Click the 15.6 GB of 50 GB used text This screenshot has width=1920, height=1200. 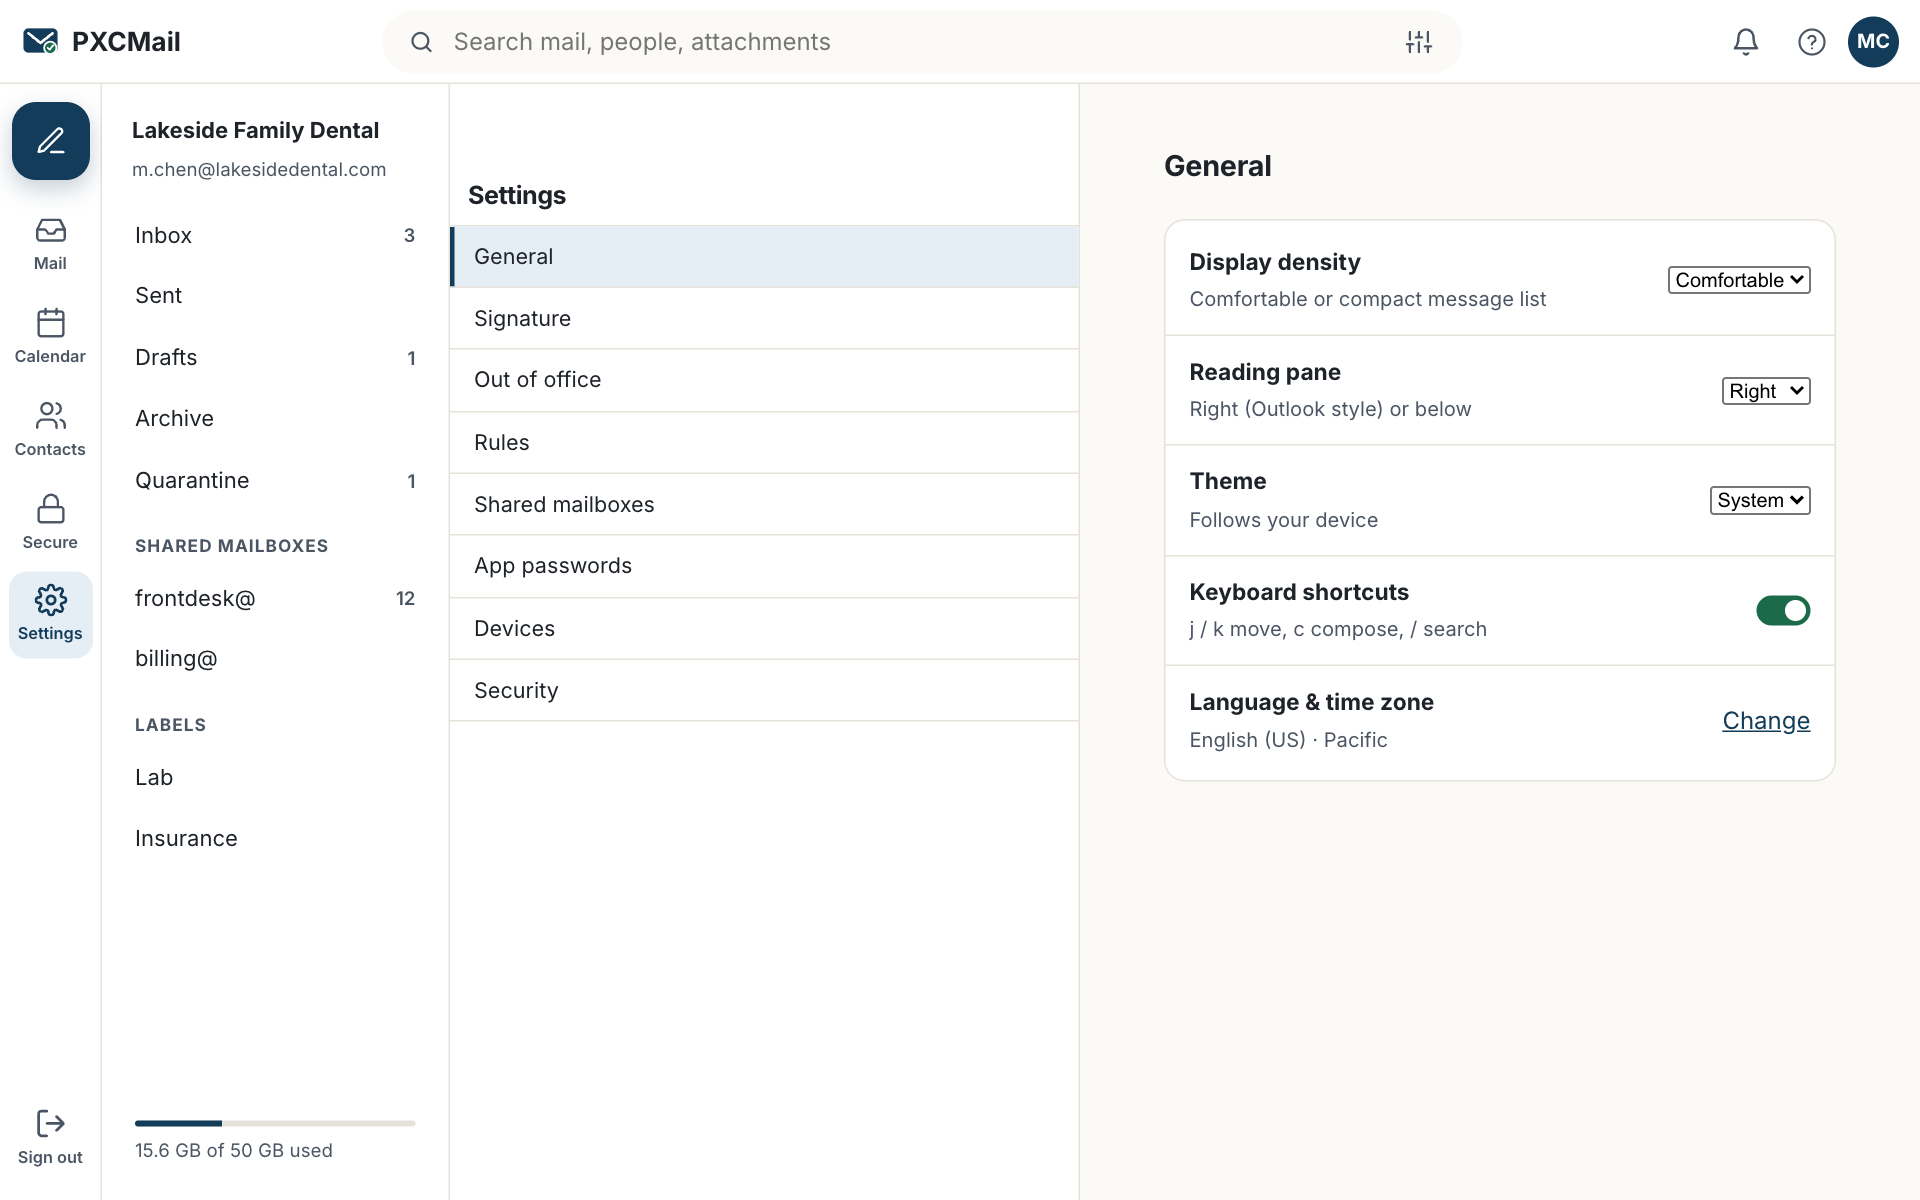point(234,1150)
